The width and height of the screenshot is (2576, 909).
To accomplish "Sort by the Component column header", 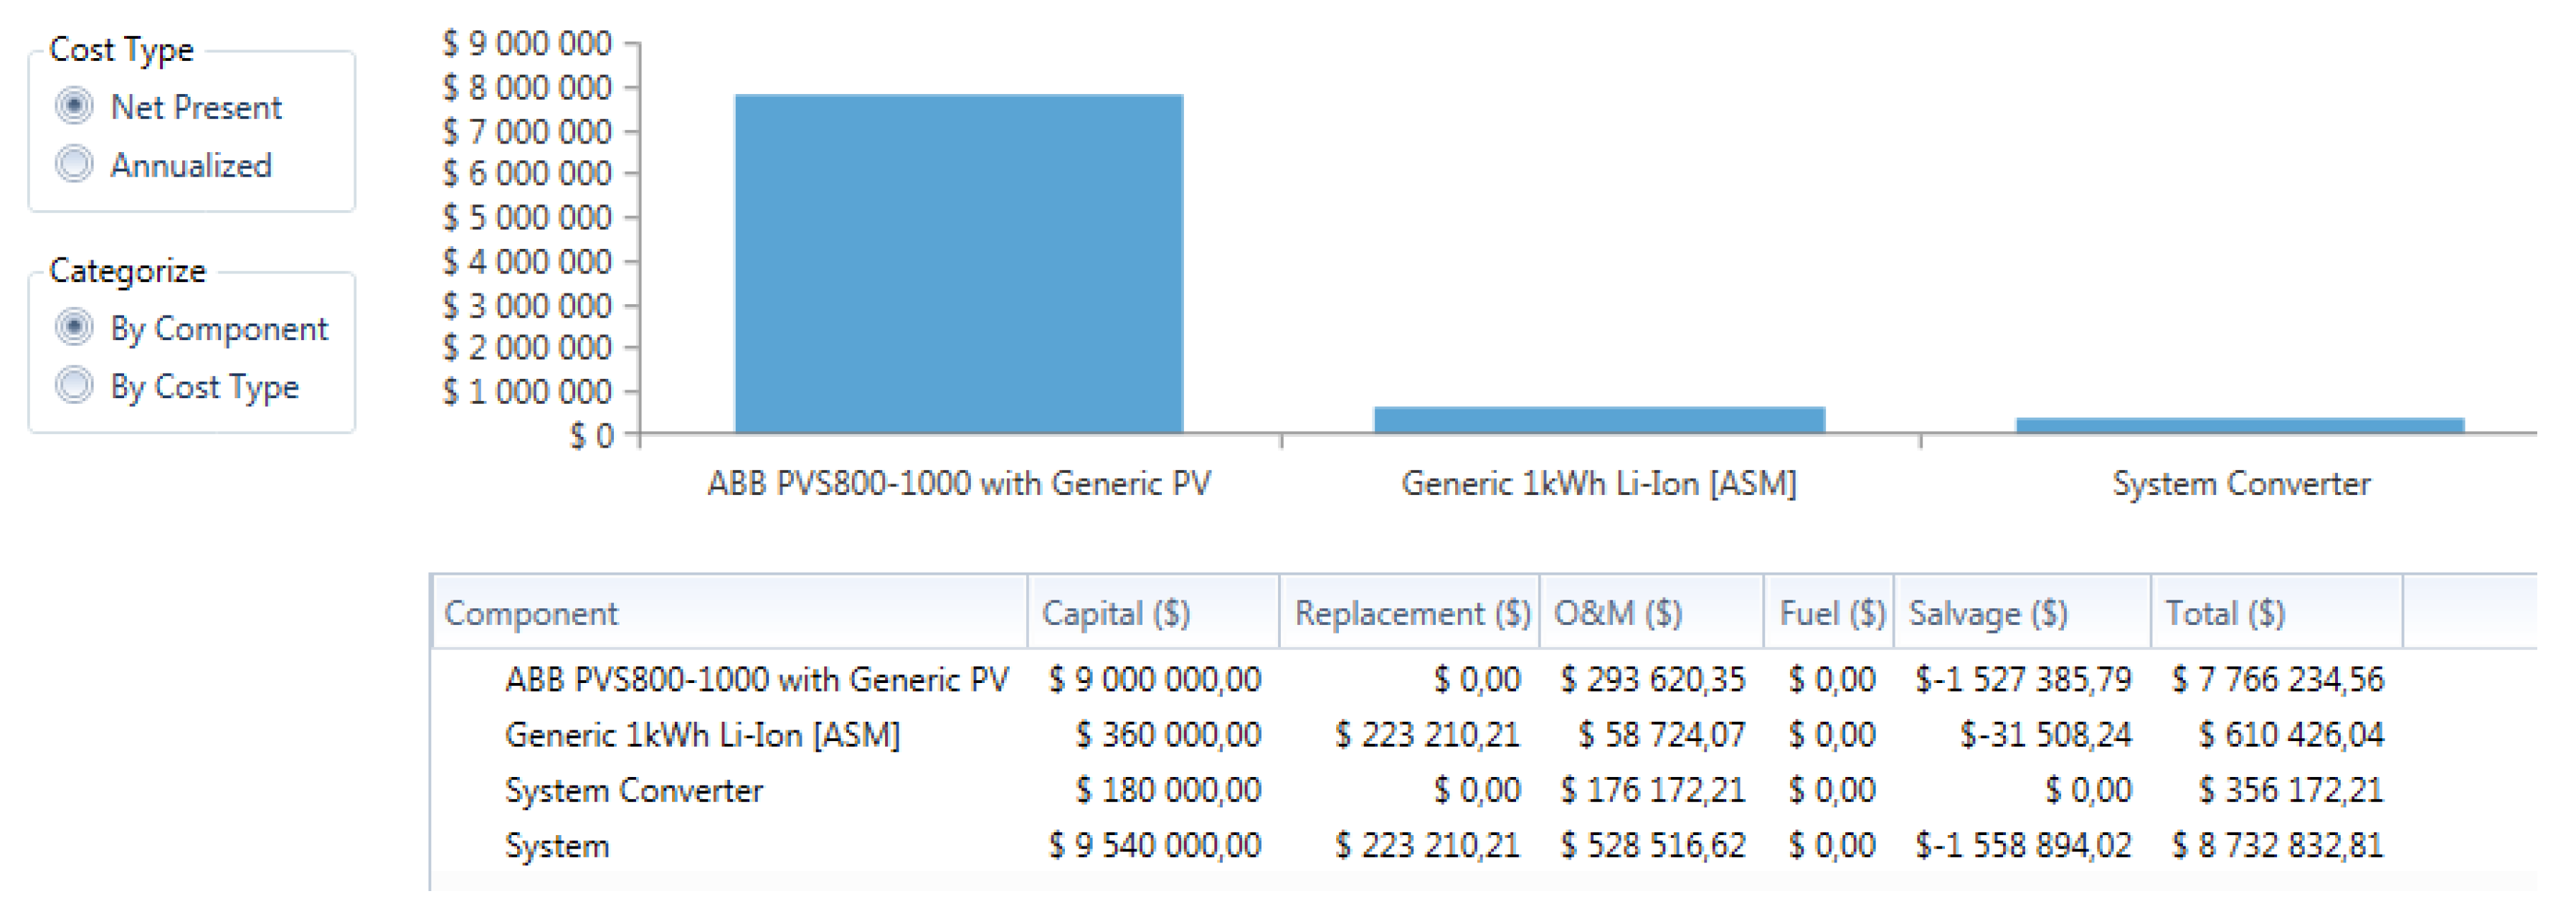I will coord(530,613).
